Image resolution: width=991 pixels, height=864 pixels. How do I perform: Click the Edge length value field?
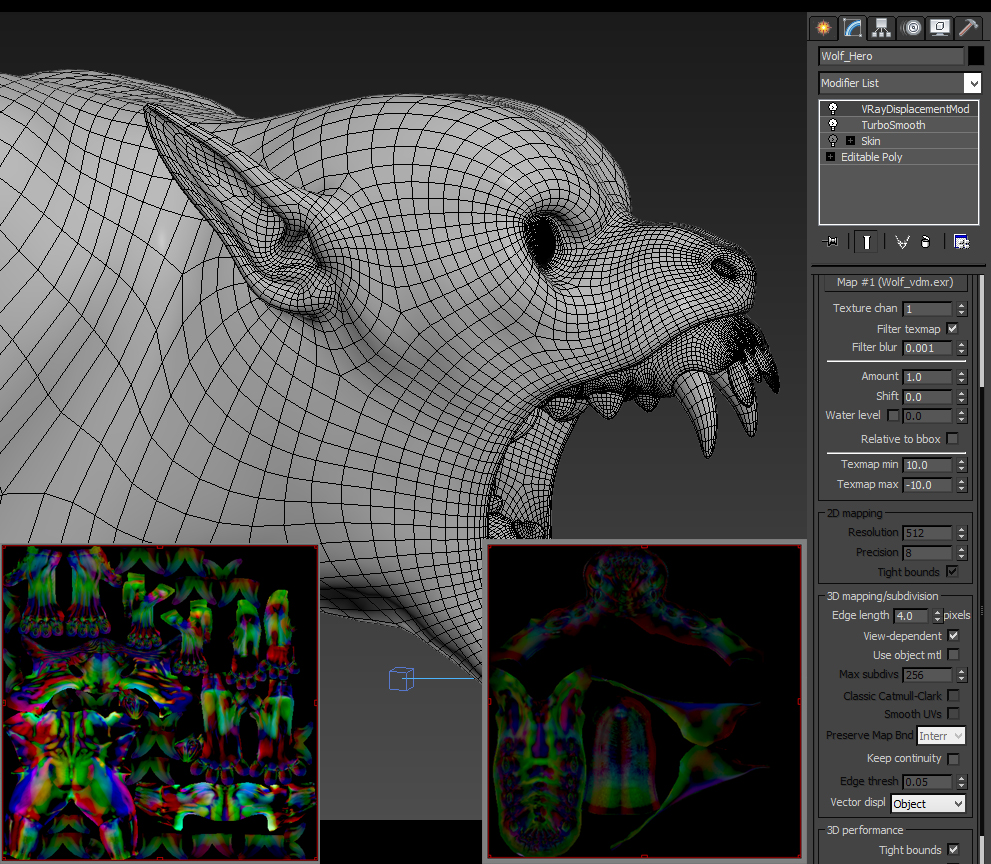point(911,616)
